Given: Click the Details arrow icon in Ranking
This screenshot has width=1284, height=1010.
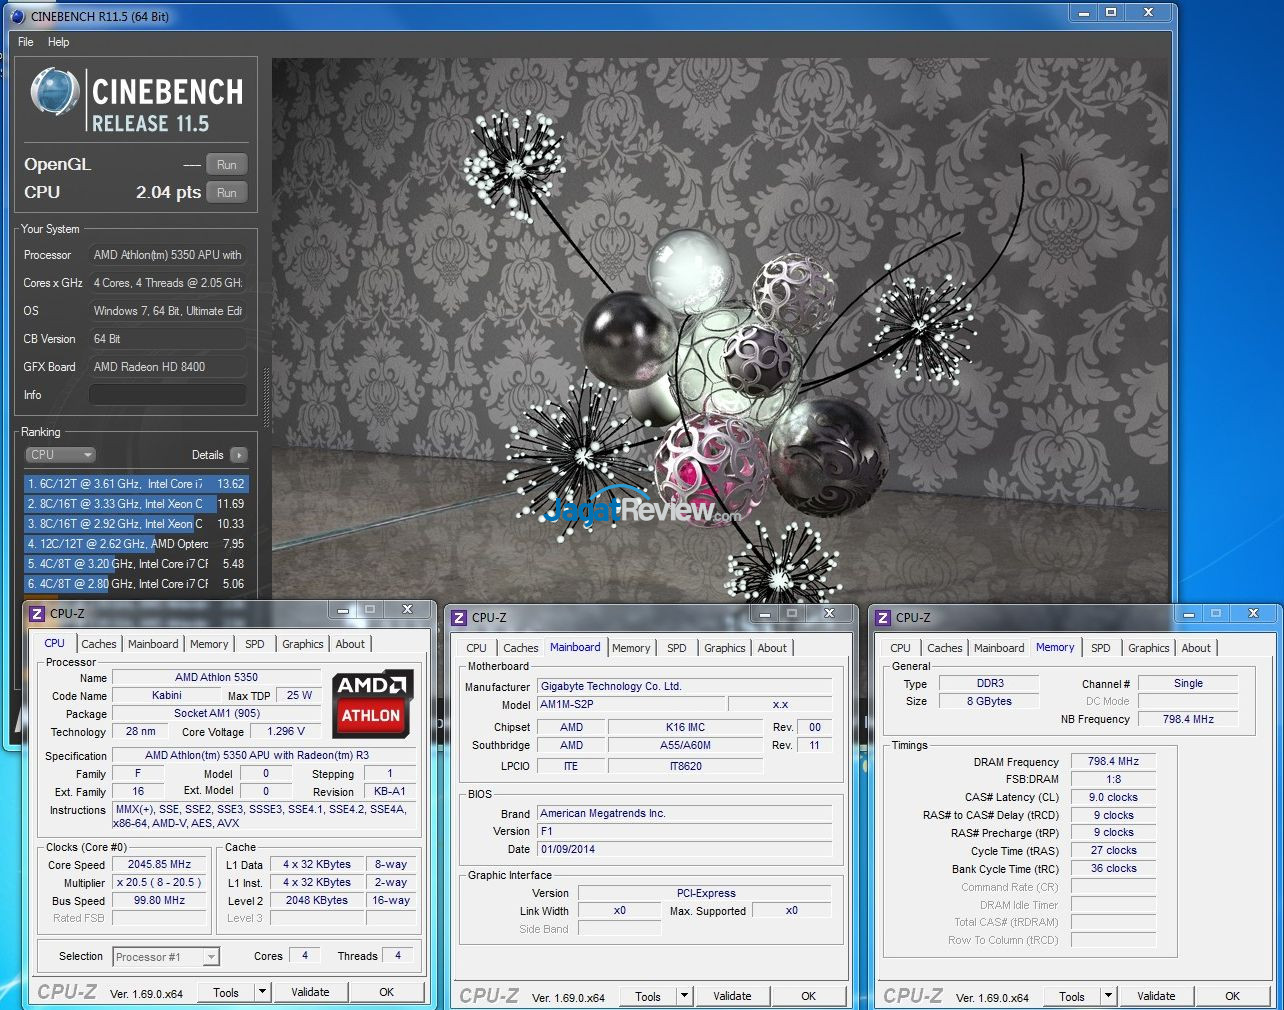Looking at the screenshot, I should (238, 455).
